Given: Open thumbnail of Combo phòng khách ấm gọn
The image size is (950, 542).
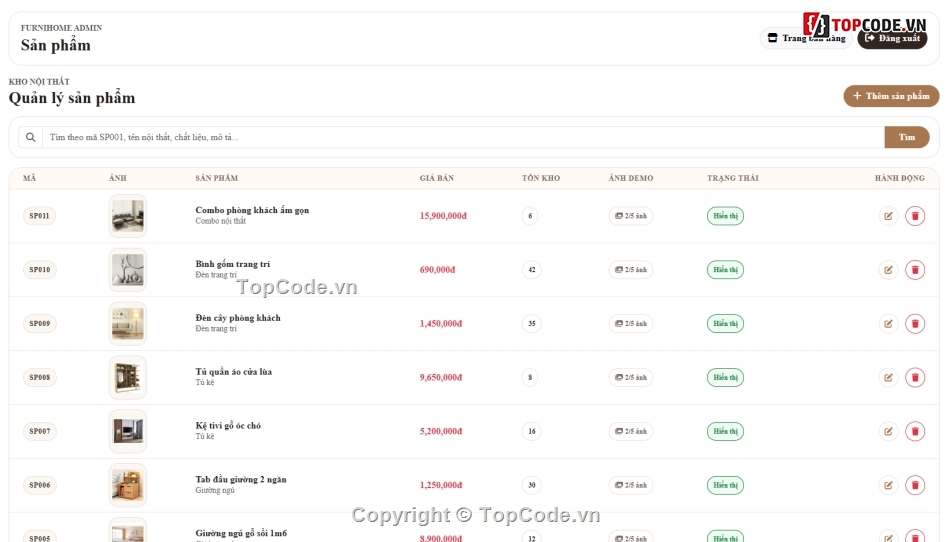Looking at the screenshot, I should pyautogui.click(x=128, y=216).
